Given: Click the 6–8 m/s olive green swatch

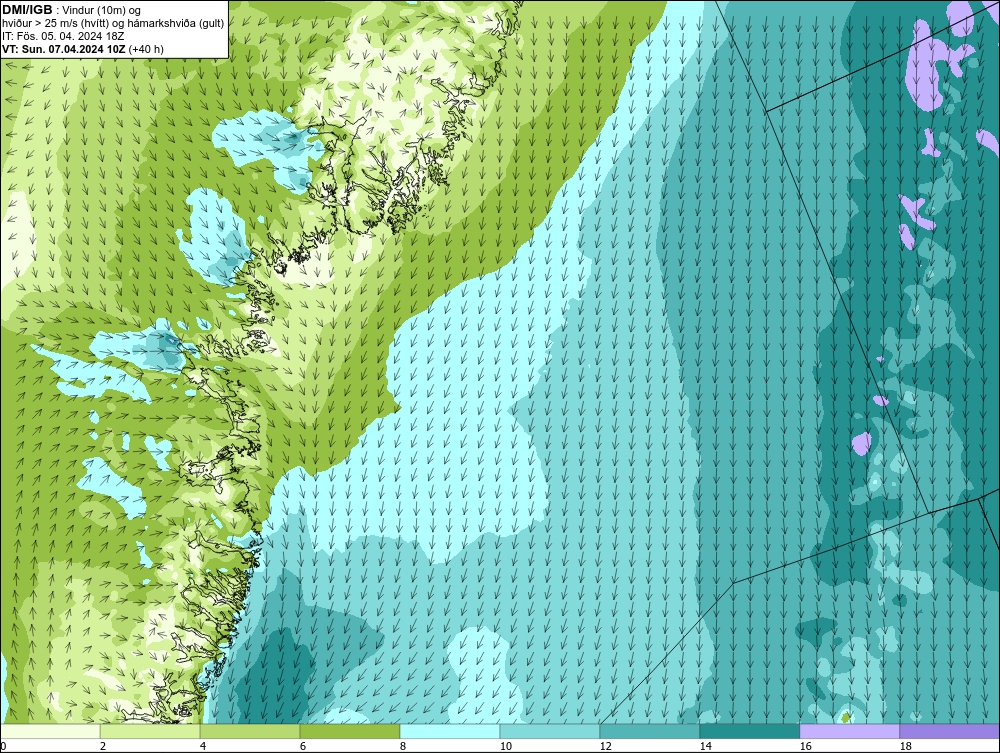Looking at the screenshot, I should 350,731.
